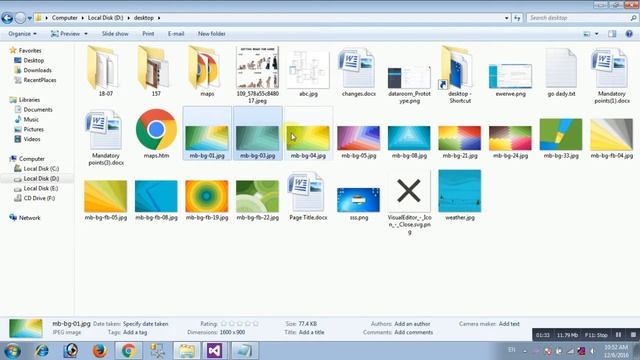Select mb-bg-fb-19.jpg image
Screen dimensions: 640x360
[207, 200]
